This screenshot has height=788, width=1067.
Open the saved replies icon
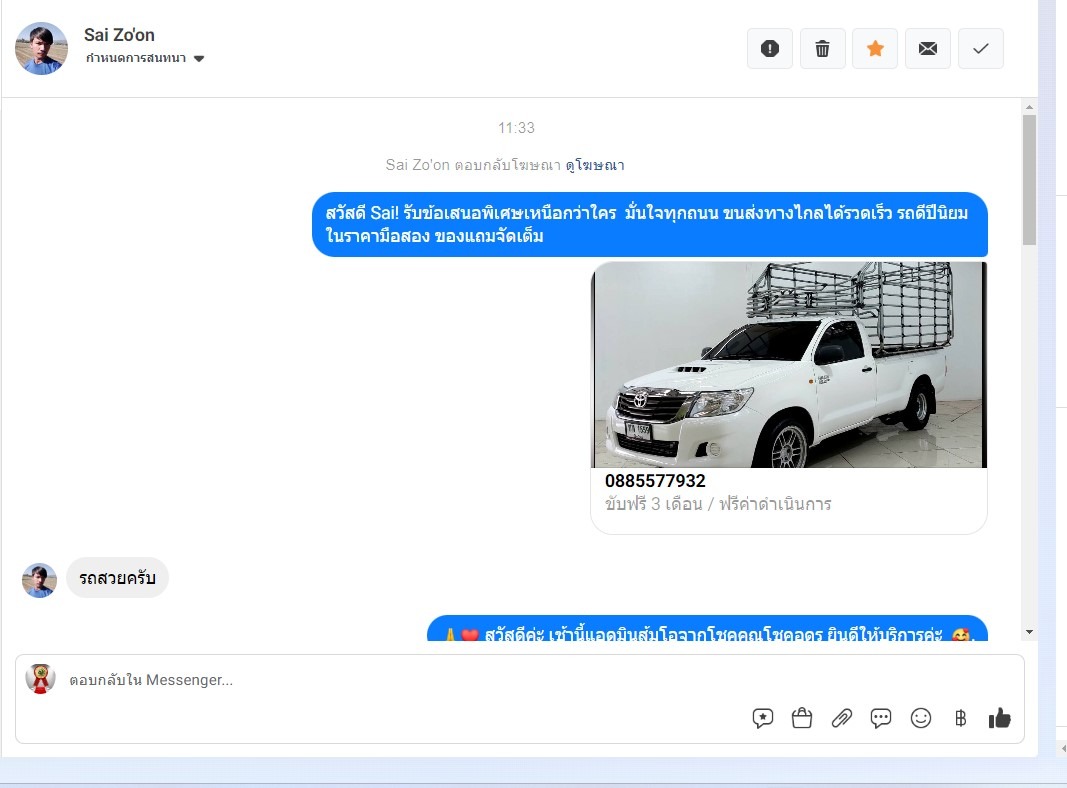click(x=763, y=718)
